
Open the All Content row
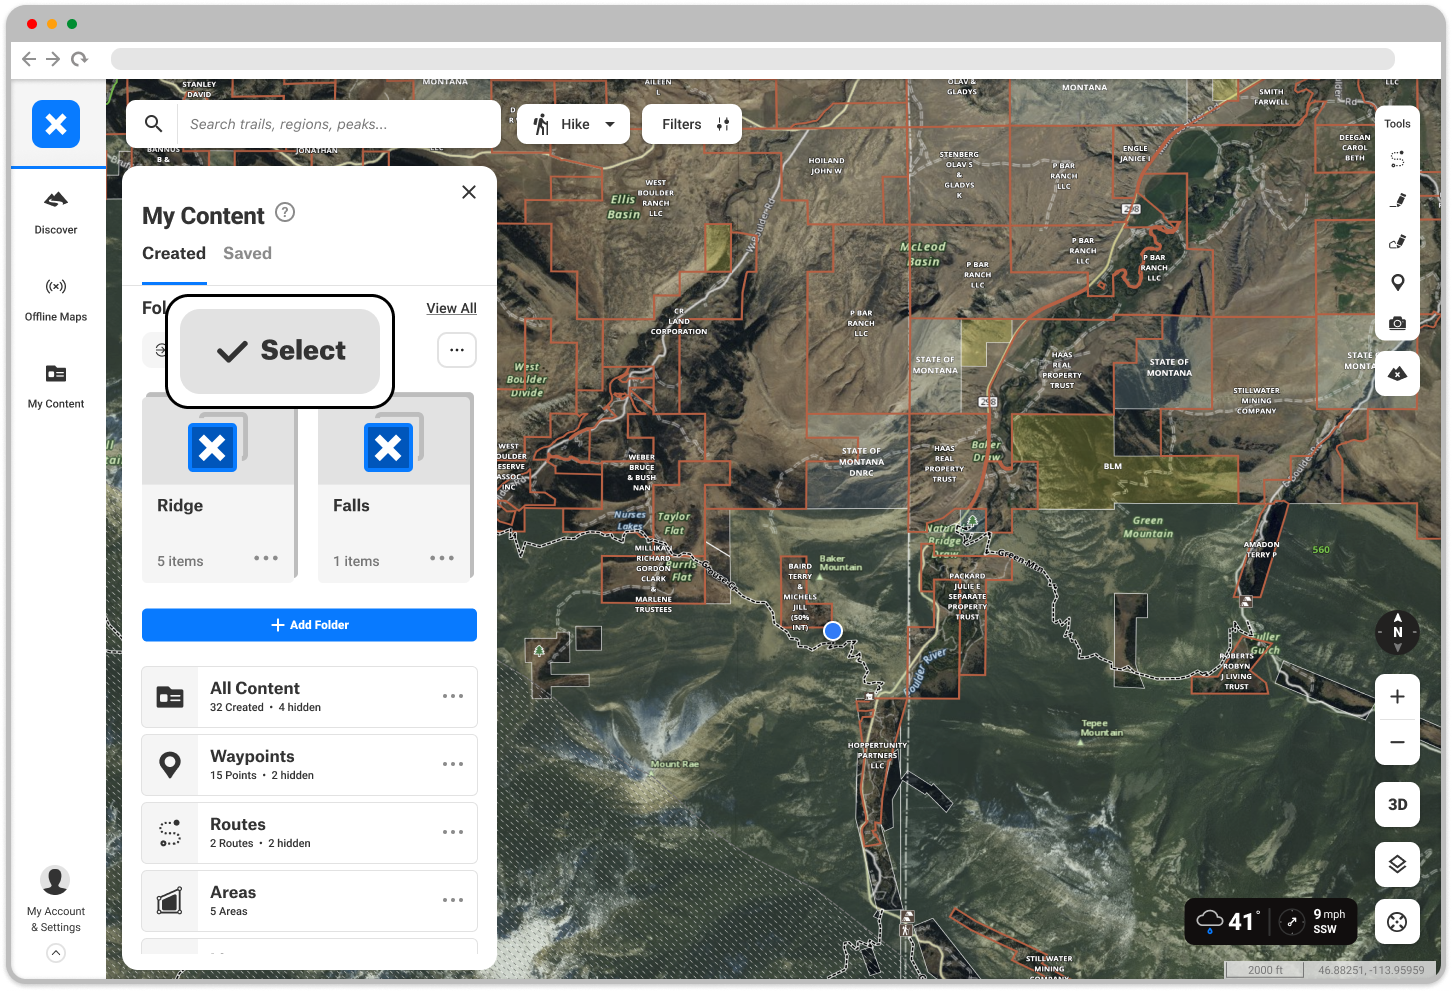(x=309, y=697)
